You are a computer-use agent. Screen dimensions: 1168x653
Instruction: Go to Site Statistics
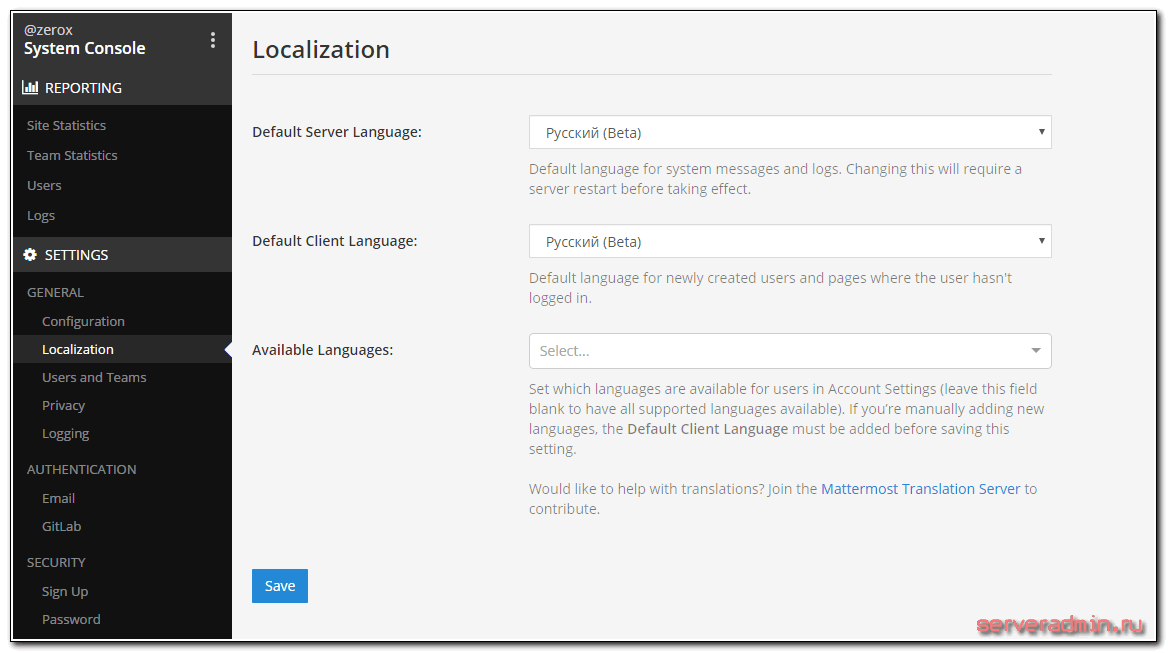(x=66, y=125)
